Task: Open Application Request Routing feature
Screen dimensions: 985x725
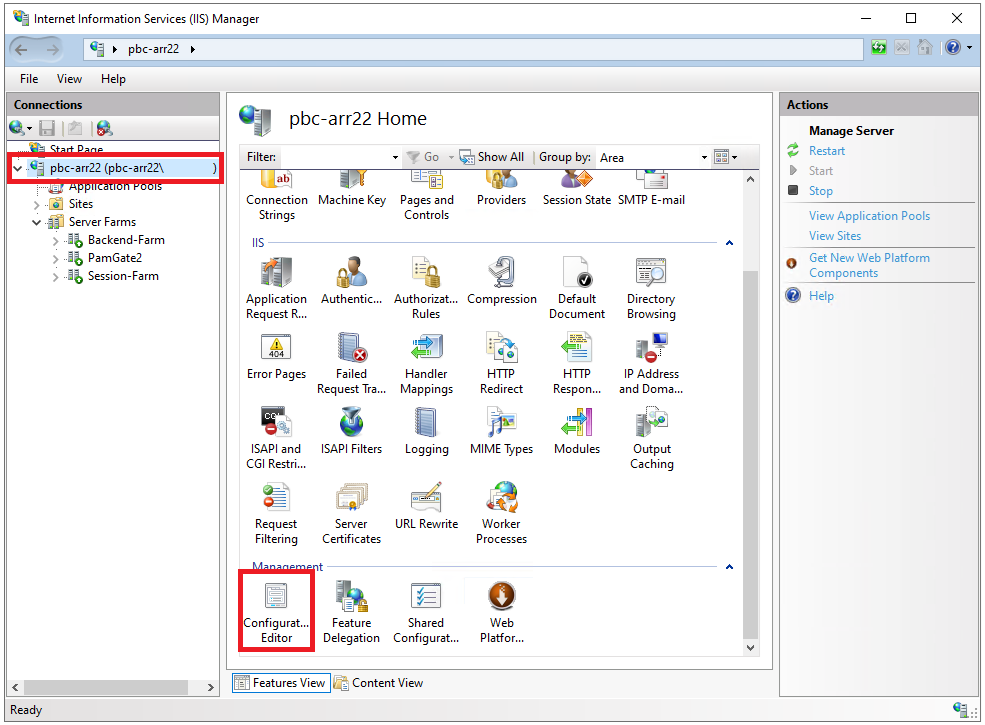Action: click(x=276, y=288)
